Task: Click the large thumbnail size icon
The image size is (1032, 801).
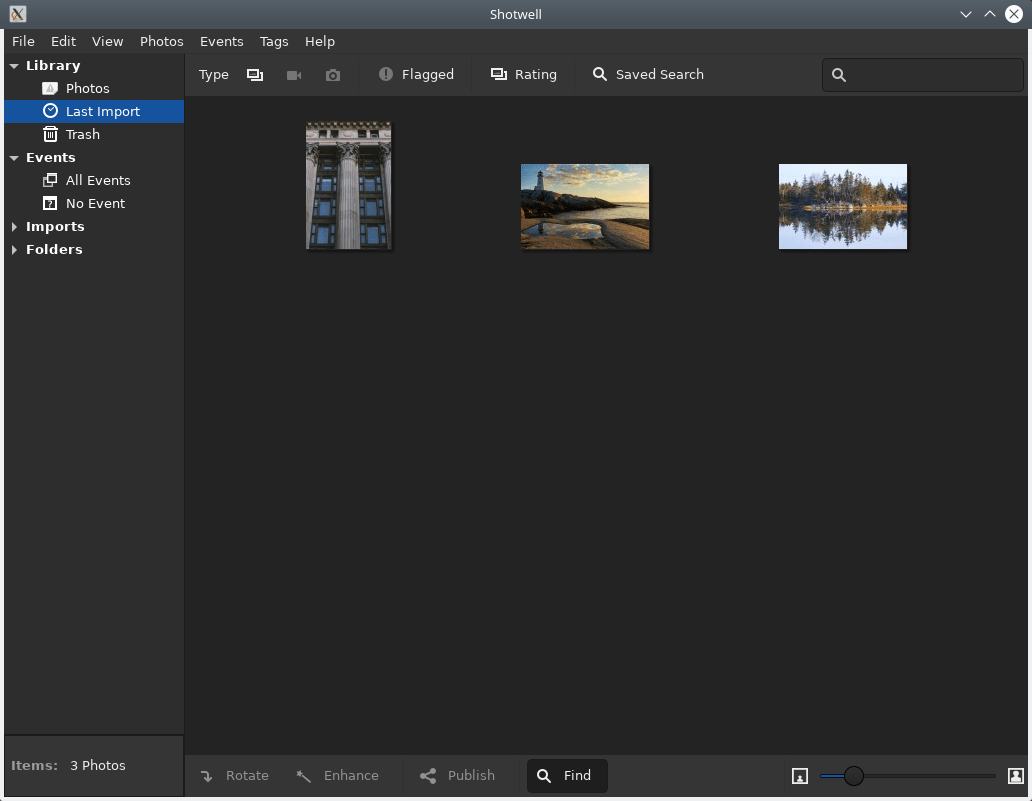Action: tap(1016, 776)
